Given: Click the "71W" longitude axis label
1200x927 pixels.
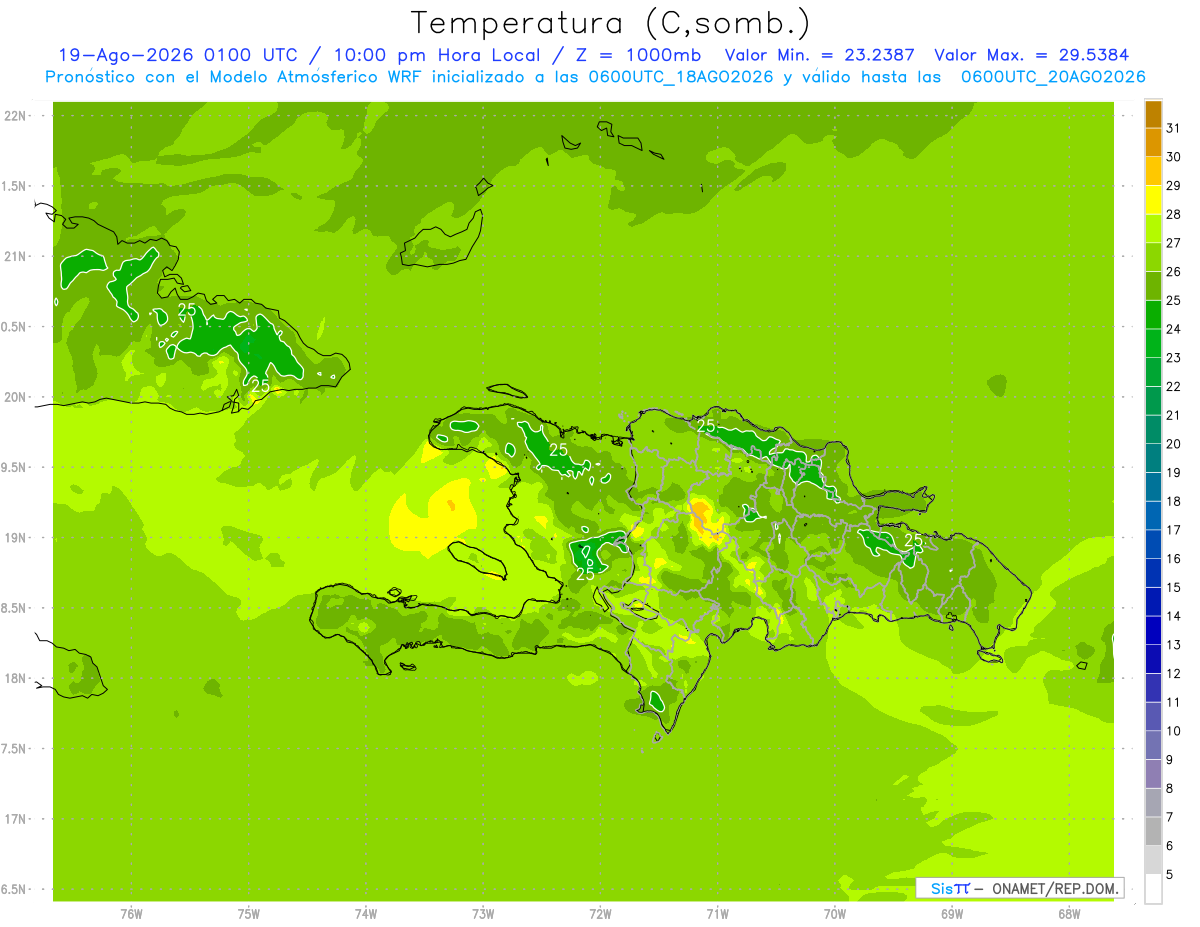Looking at the screenshot, I should pos(718,914).
